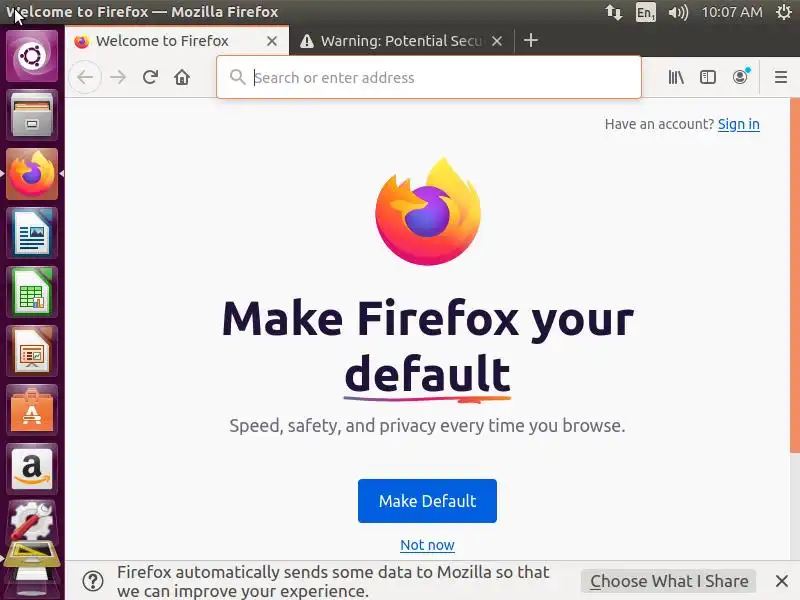Image resolution: width=800 pixels, height=600 pixels.
Task: Open Ubuntu Software from launcher
Action: click(x=32, y=410)
